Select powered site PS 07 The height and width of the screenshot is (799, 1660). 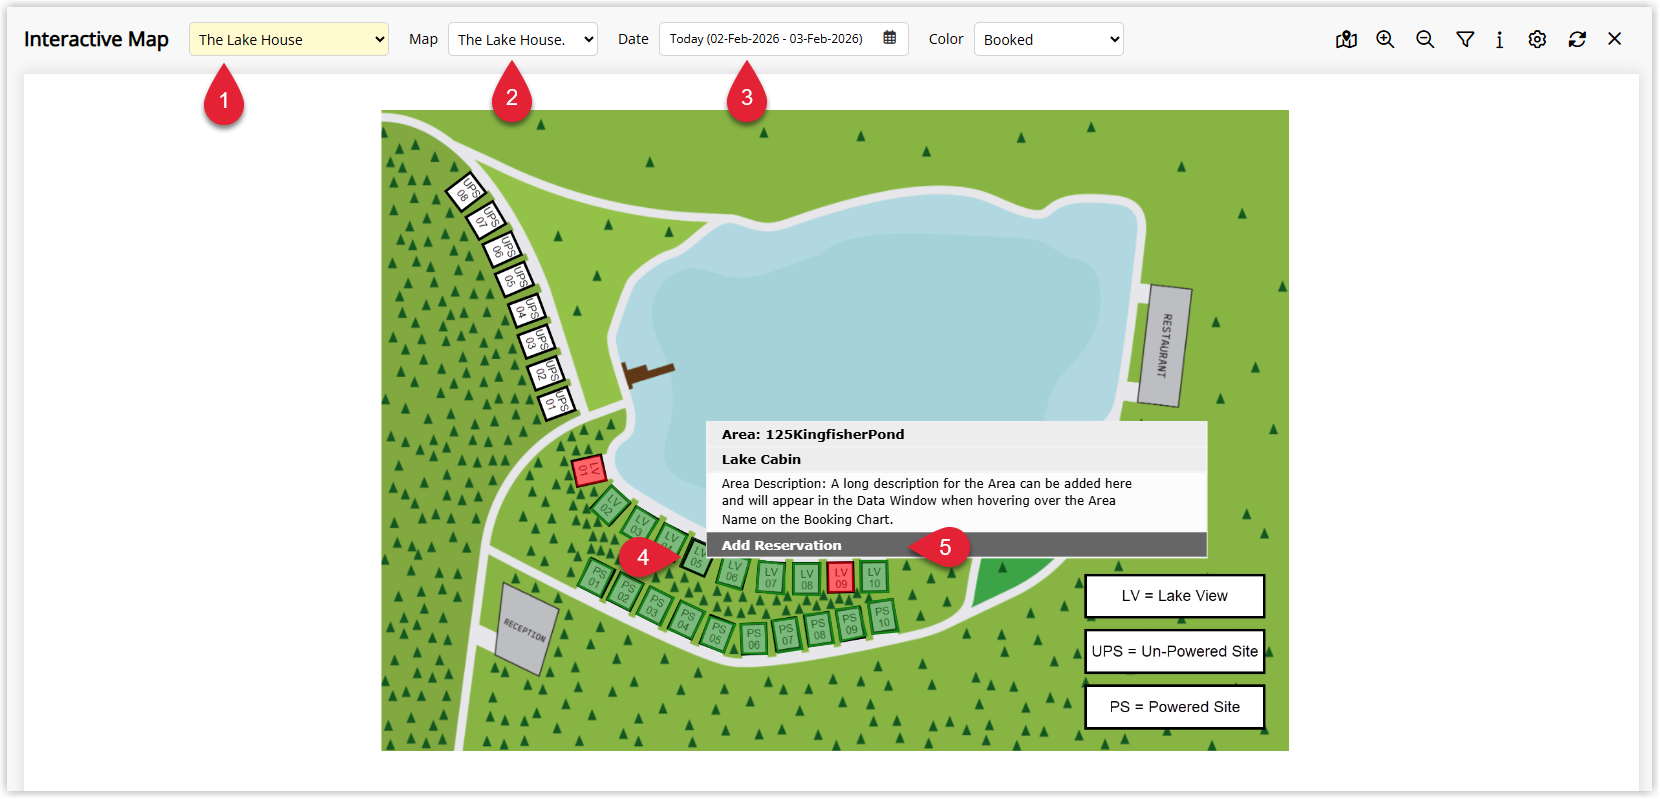tap(787, 634)
